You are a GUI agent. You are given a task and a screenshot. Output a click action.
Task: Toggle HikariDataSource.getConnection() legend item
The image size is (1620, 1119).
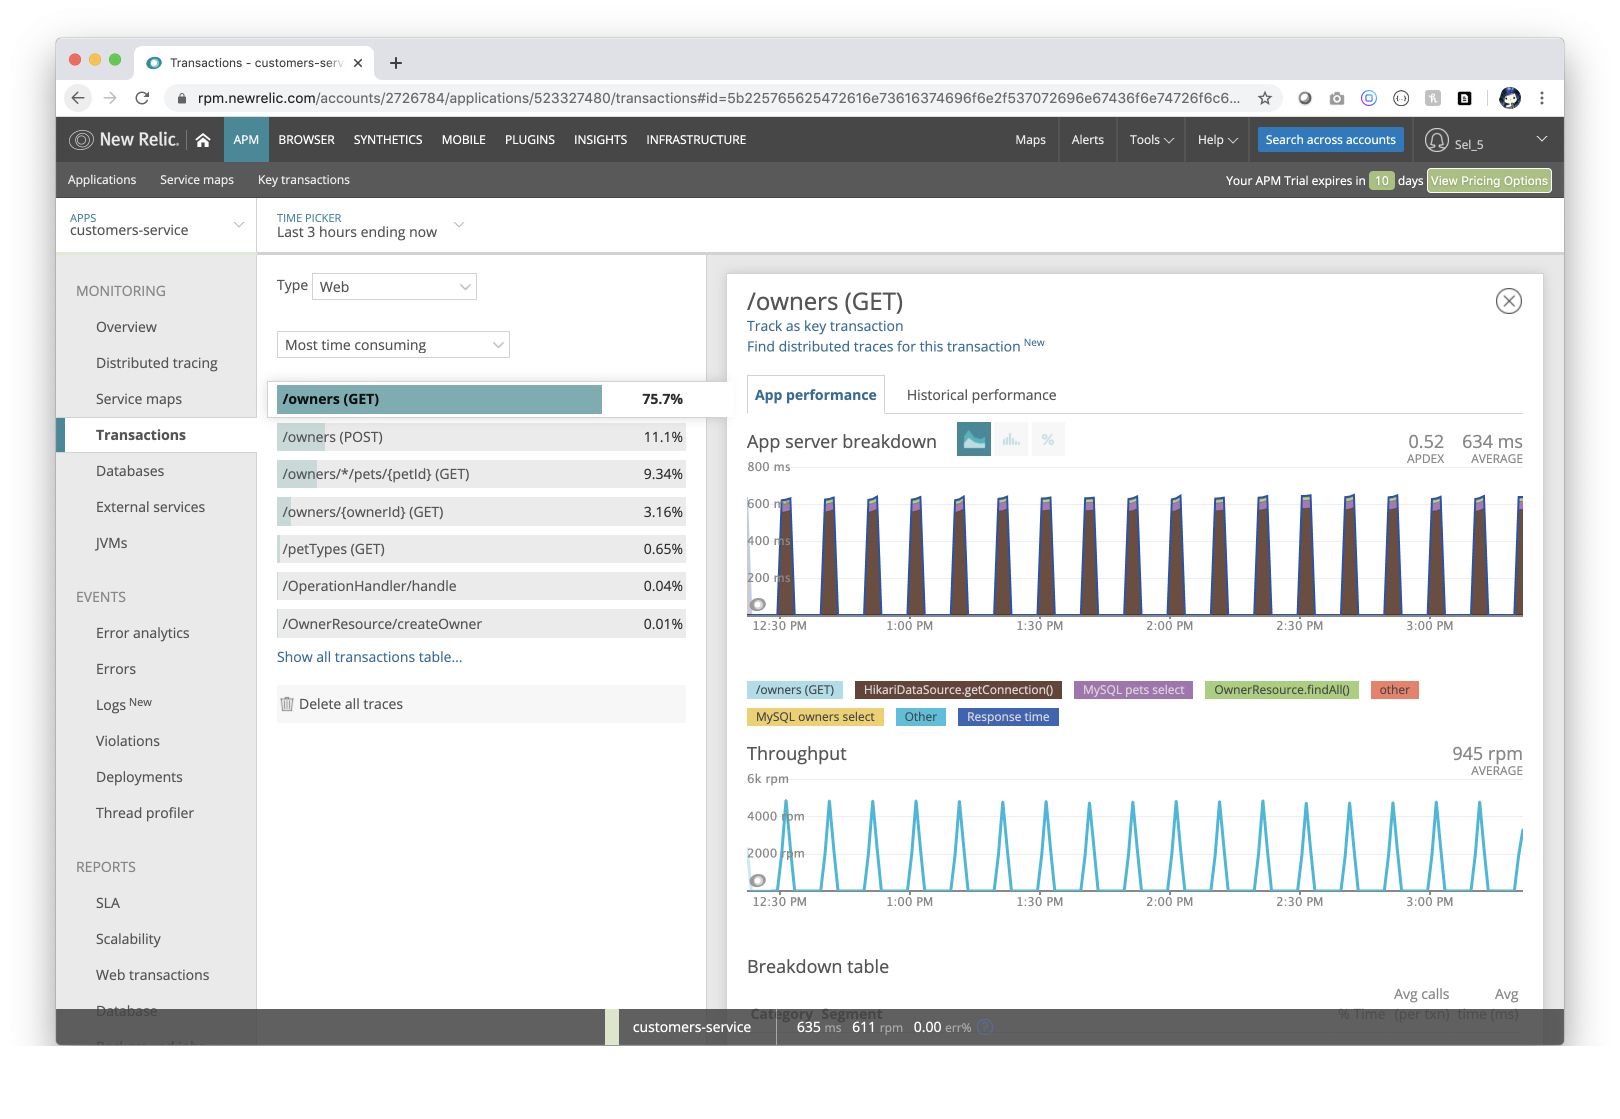(958, 690)
